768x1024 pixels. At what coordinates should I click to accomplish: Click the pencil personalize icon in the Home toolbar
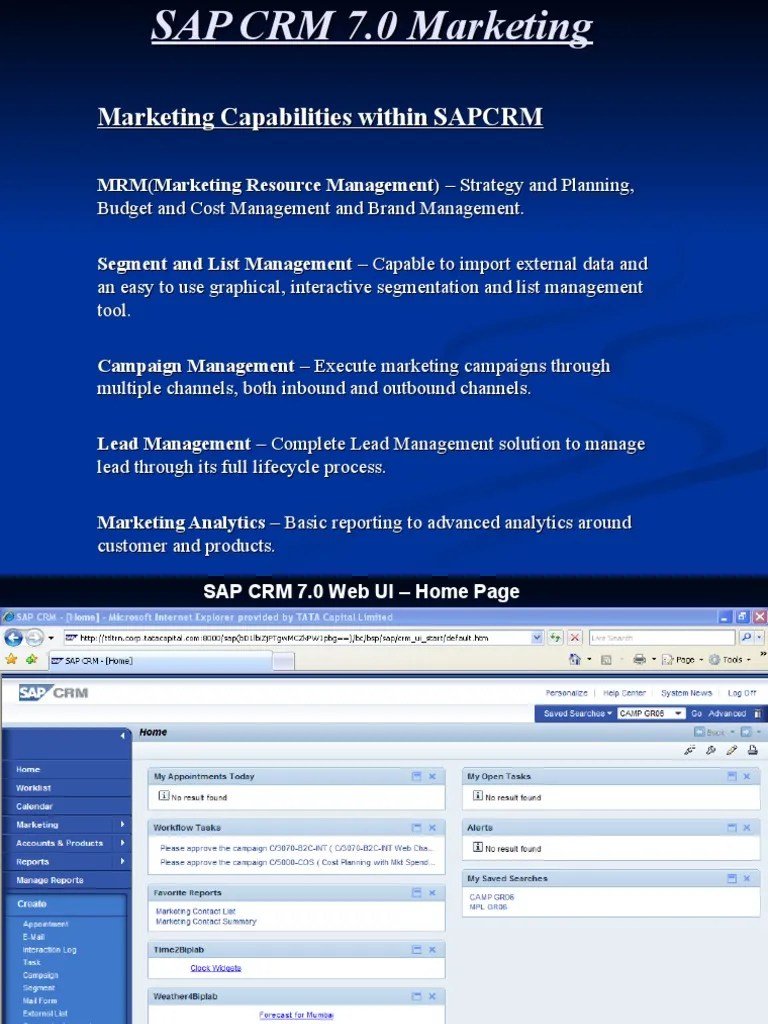(x=731, y=750)
